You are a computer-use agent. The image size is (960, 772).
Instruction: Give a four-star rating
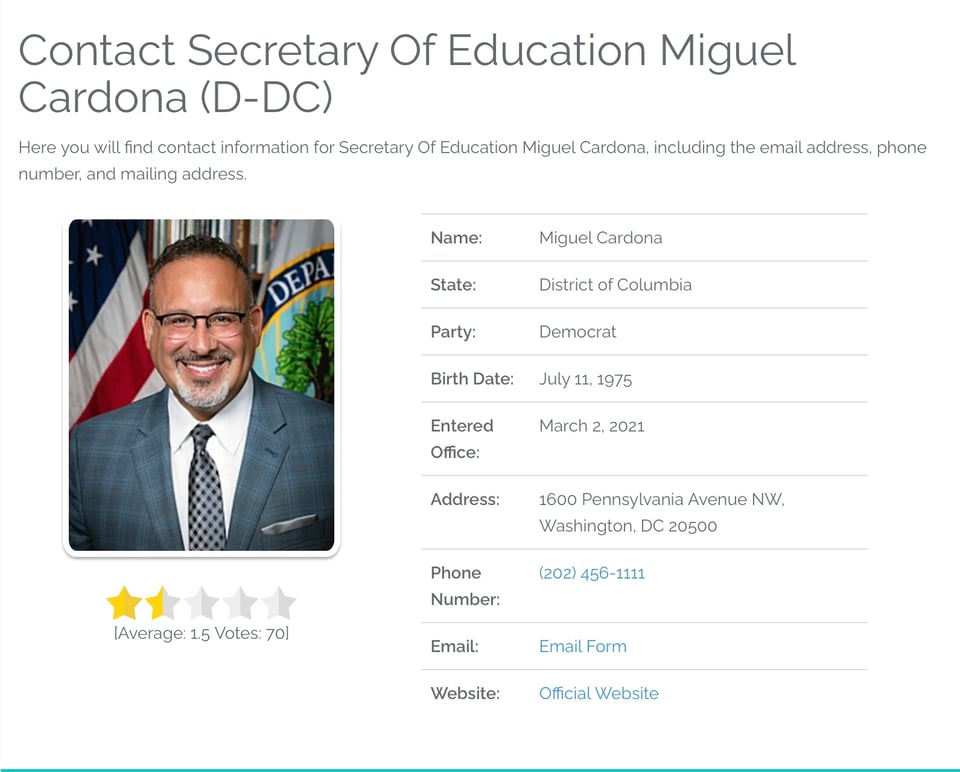point(240,603)
